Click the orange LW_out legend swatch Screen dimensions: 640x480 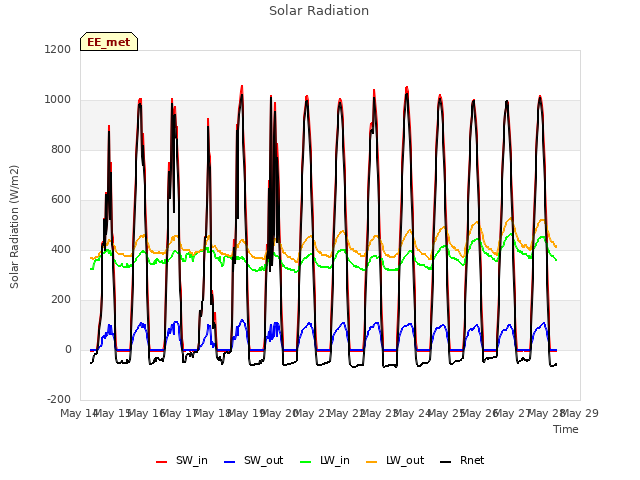click(x=372, y=462)
